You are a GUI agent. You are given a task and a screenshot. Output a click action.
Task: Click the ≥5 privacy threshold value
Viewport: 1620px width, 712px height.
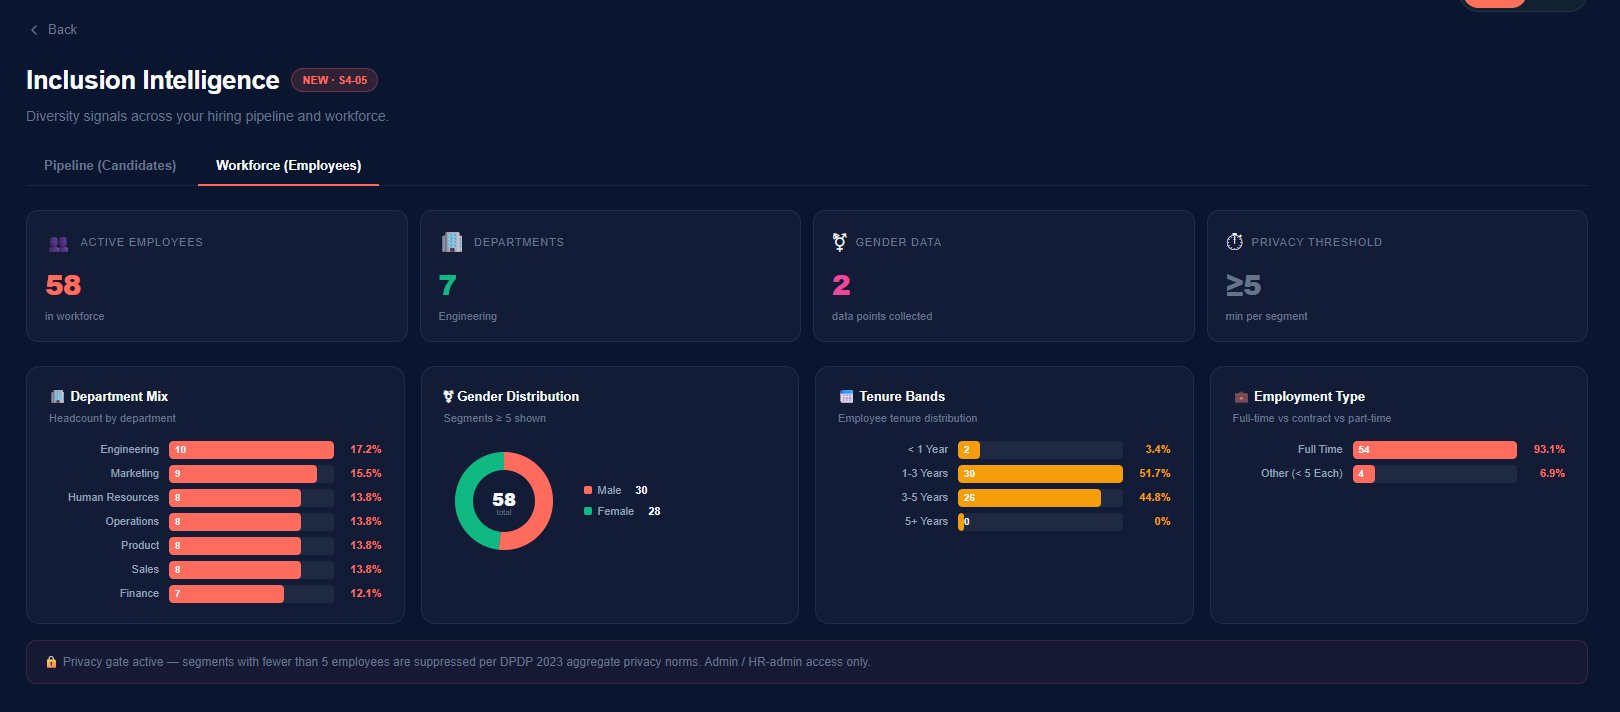pyautogui.click(x=1243, y=285)
